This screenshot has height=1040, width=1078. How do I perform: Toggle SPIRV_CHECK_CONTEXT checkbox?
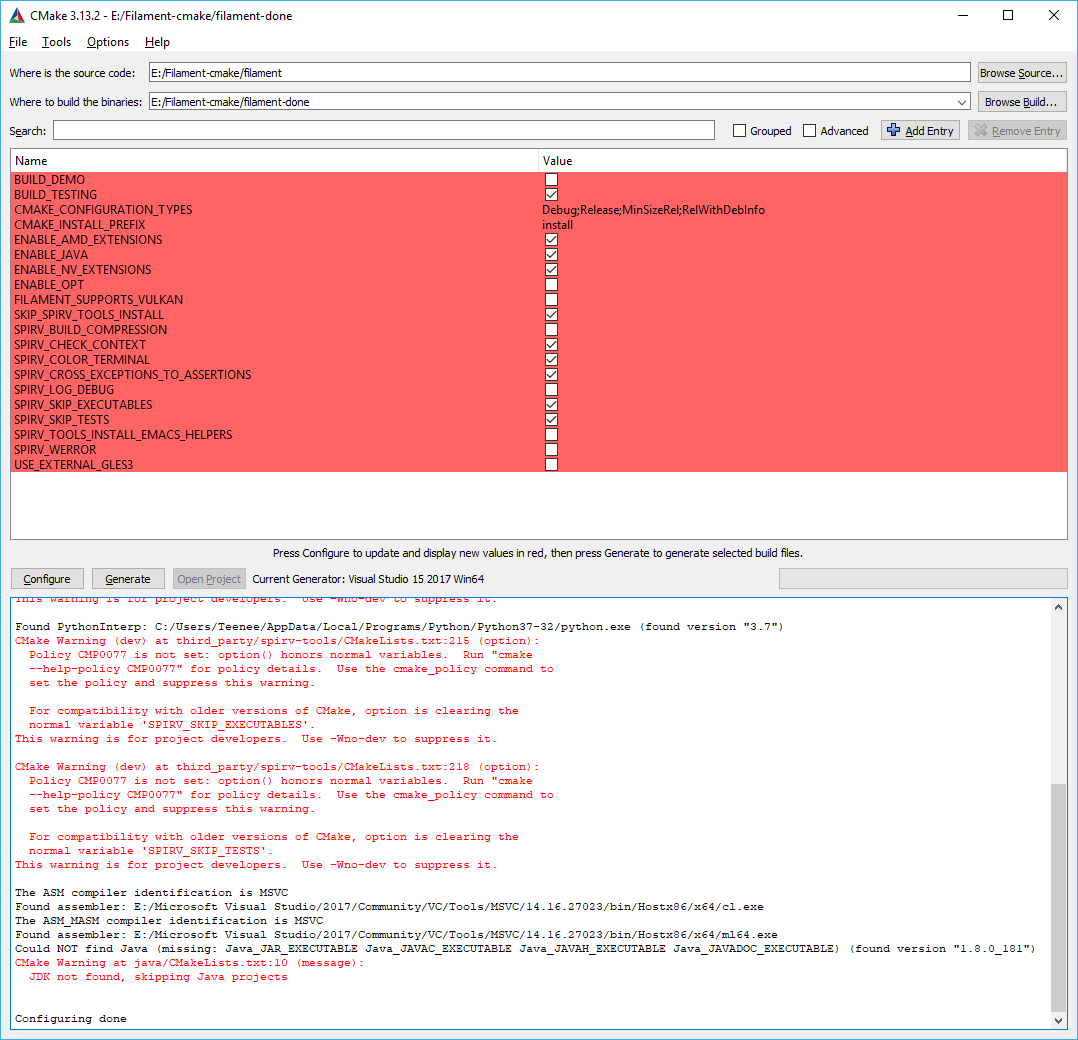point(551,344)
